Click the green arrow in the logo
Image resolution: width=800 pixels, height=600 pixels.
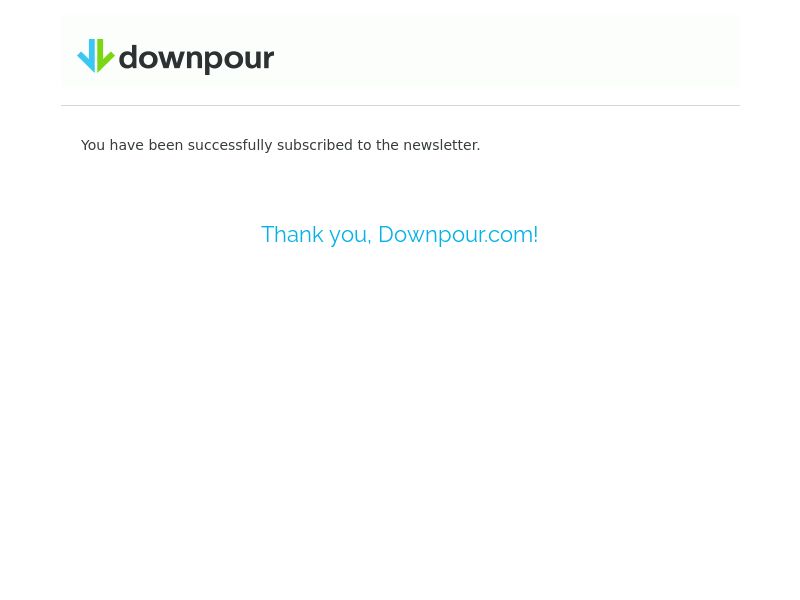pyautogui.click(x=105, y=56)
